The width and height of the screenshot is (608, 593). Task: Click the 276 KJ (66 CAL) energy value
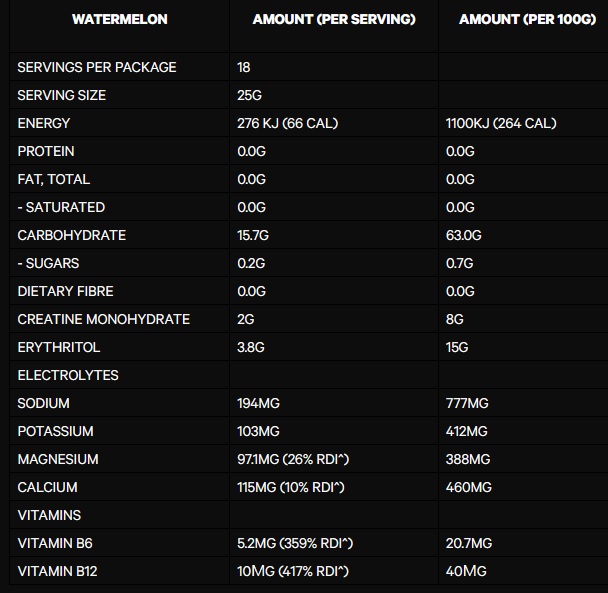coord(288,123)
